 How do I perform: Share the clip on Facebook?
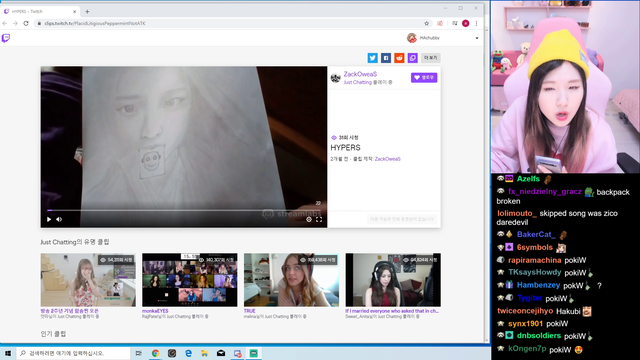[386, 58]
